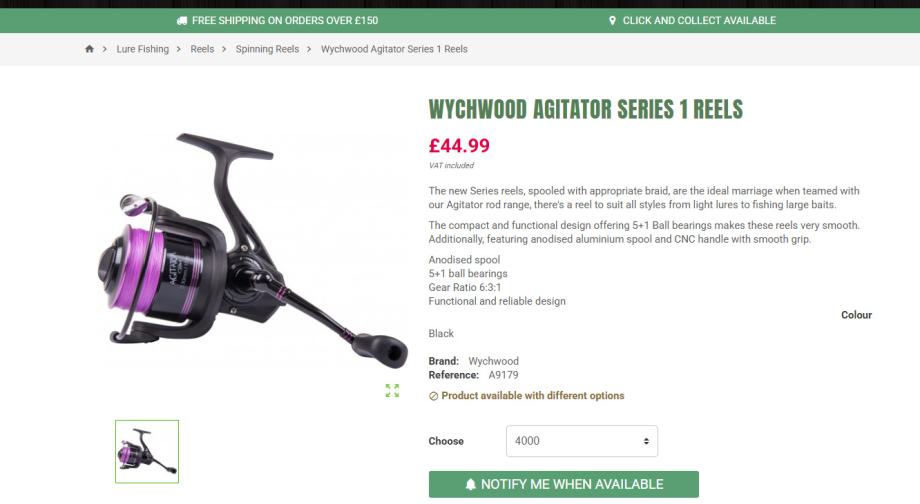Navigate to Lure Fishing breadcrumb

pyautogui.click(x=143, y=49)
